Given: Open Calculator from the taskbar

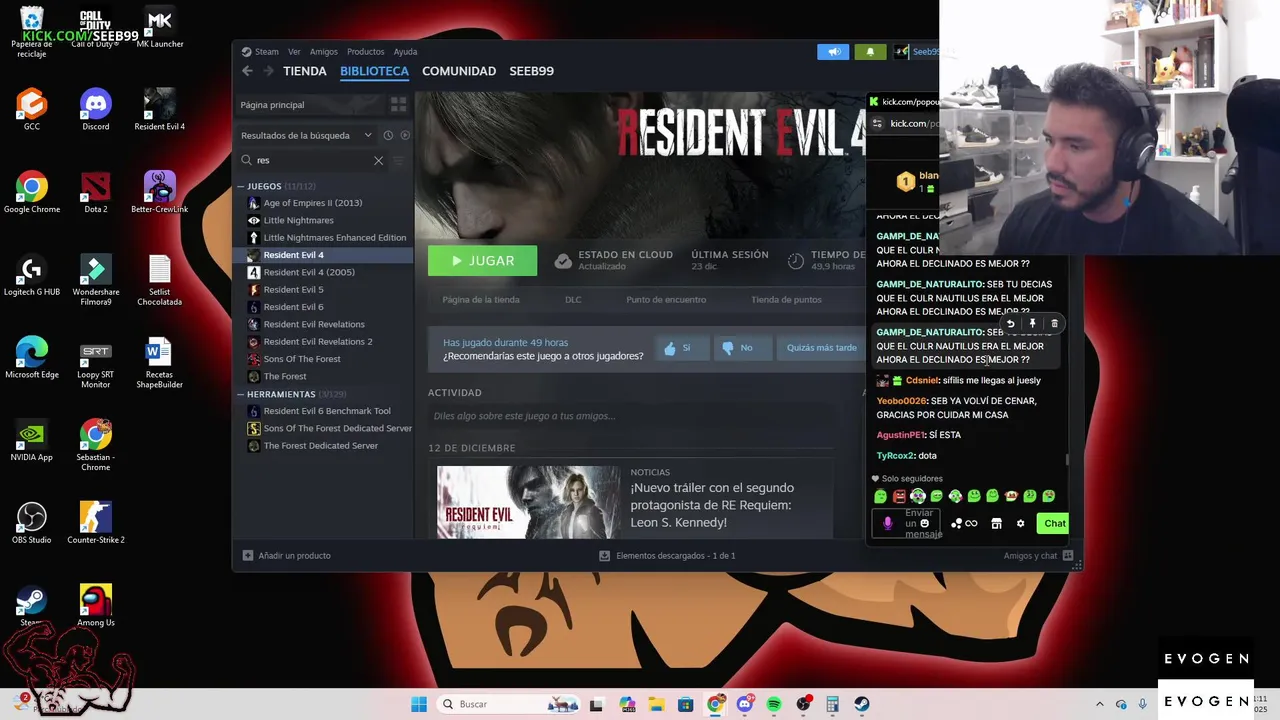Looking at the screenshot, I should point(832,704).
